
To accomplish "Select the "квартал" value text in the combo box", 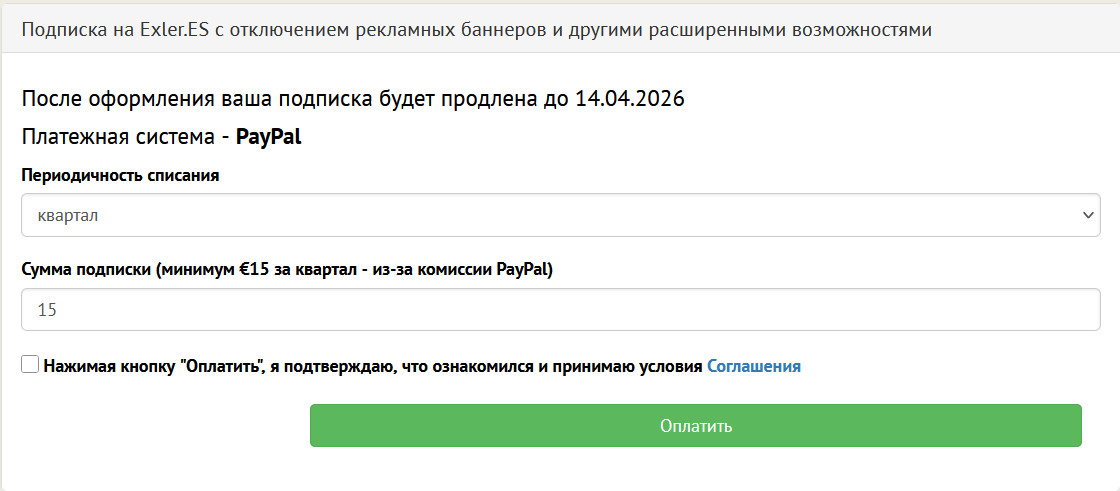I will tap(66, 216).
